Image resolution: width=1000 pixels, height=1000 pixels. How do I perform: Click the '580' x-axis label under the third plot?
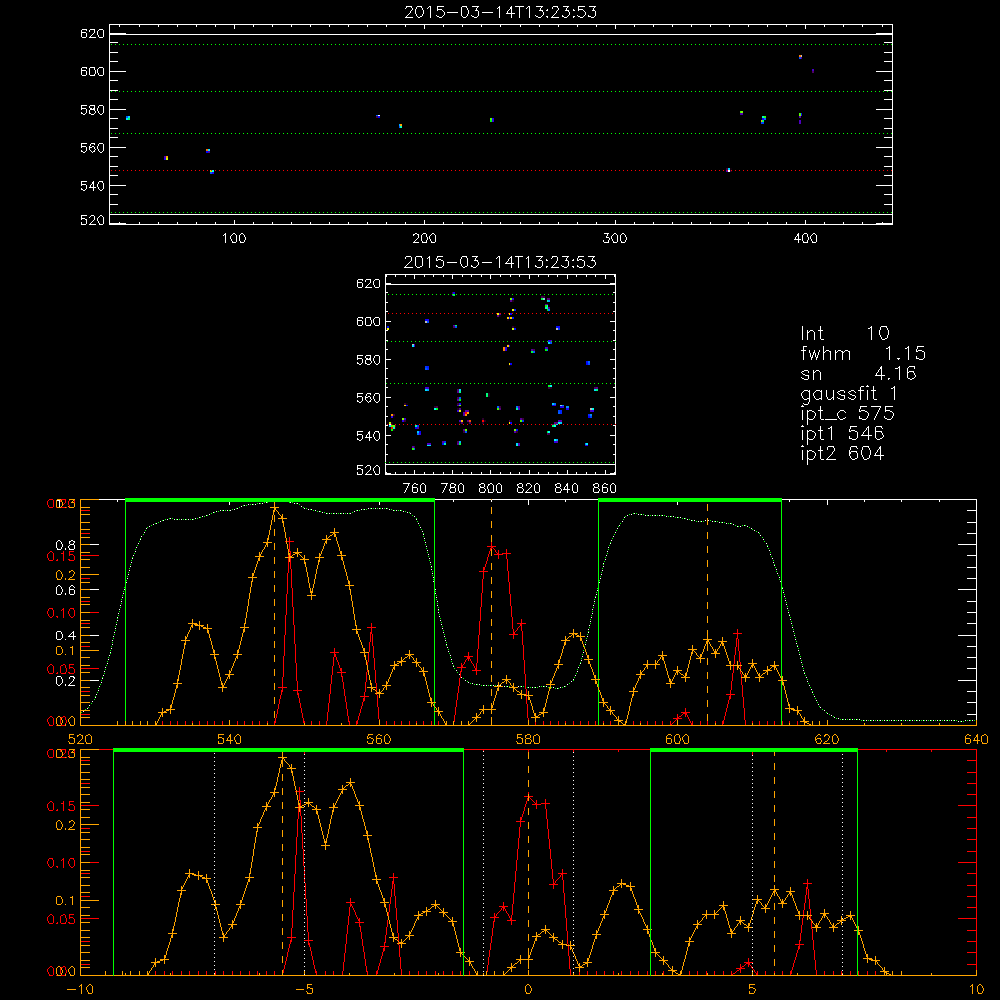coord(528,739)
